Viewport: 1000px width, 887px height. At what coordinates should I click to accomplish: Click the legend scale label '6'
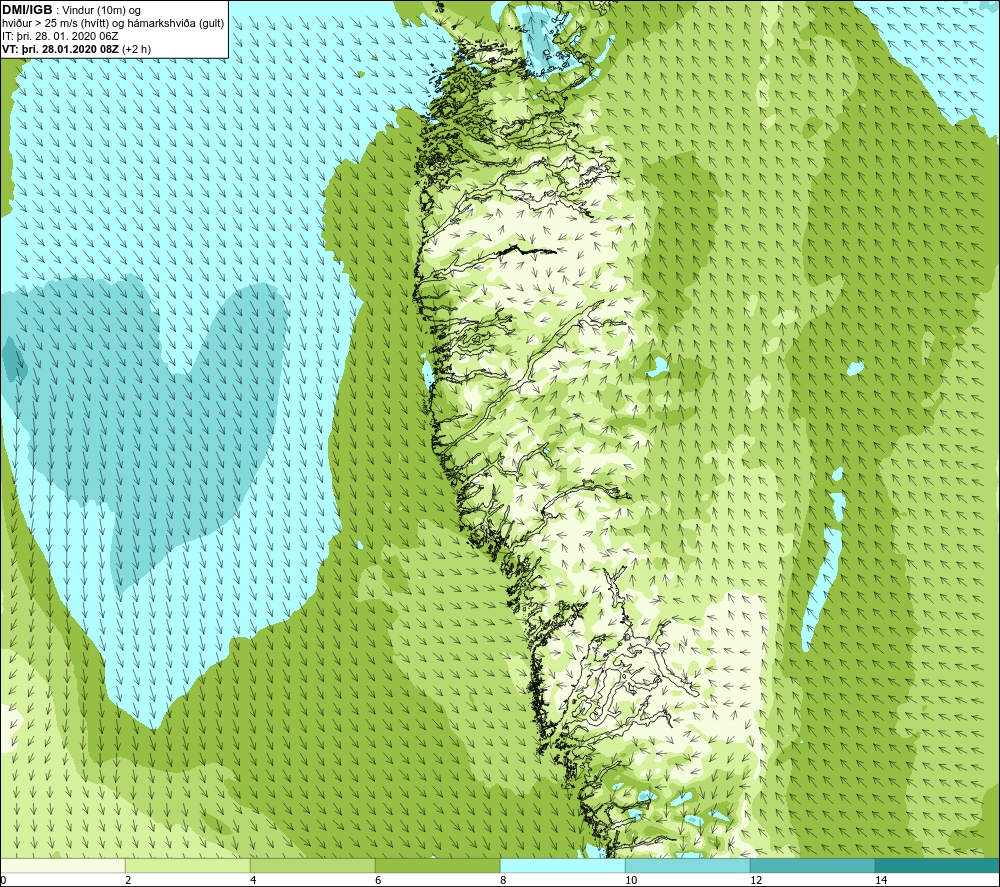[x=378, y=880]
